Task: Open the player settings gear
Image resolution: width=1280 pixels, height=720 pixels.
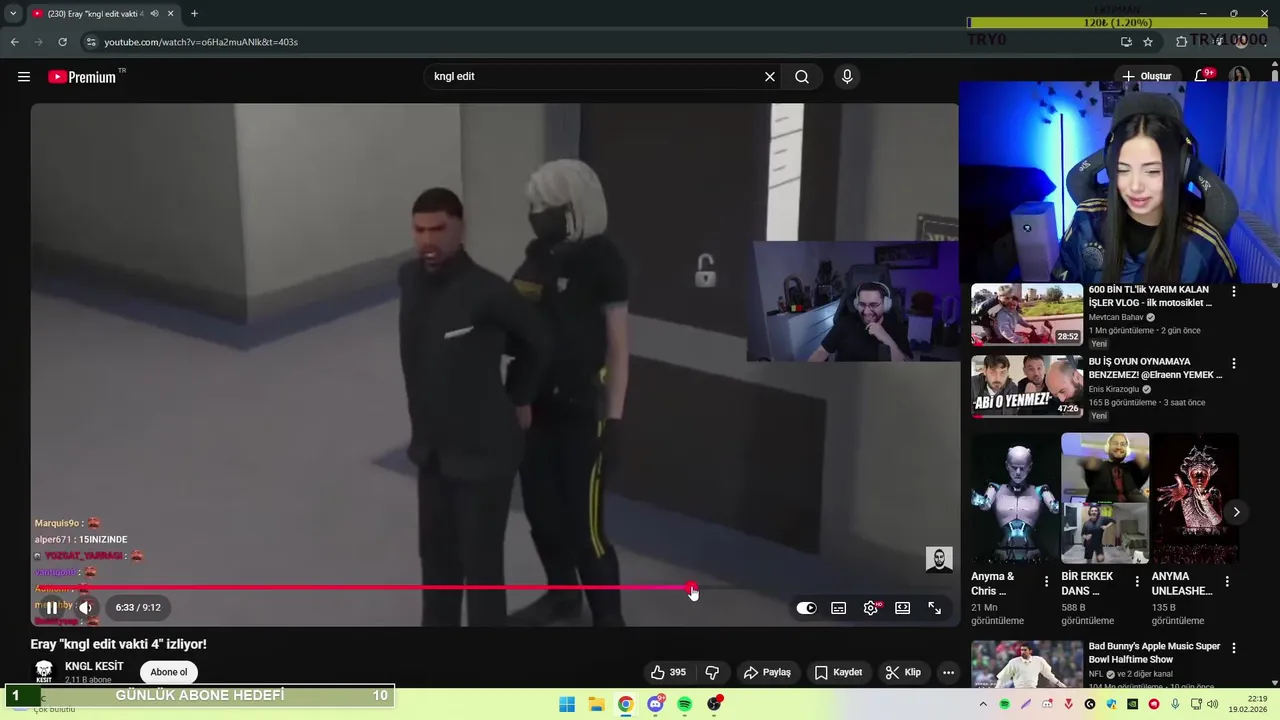Action: coord(871,608)
